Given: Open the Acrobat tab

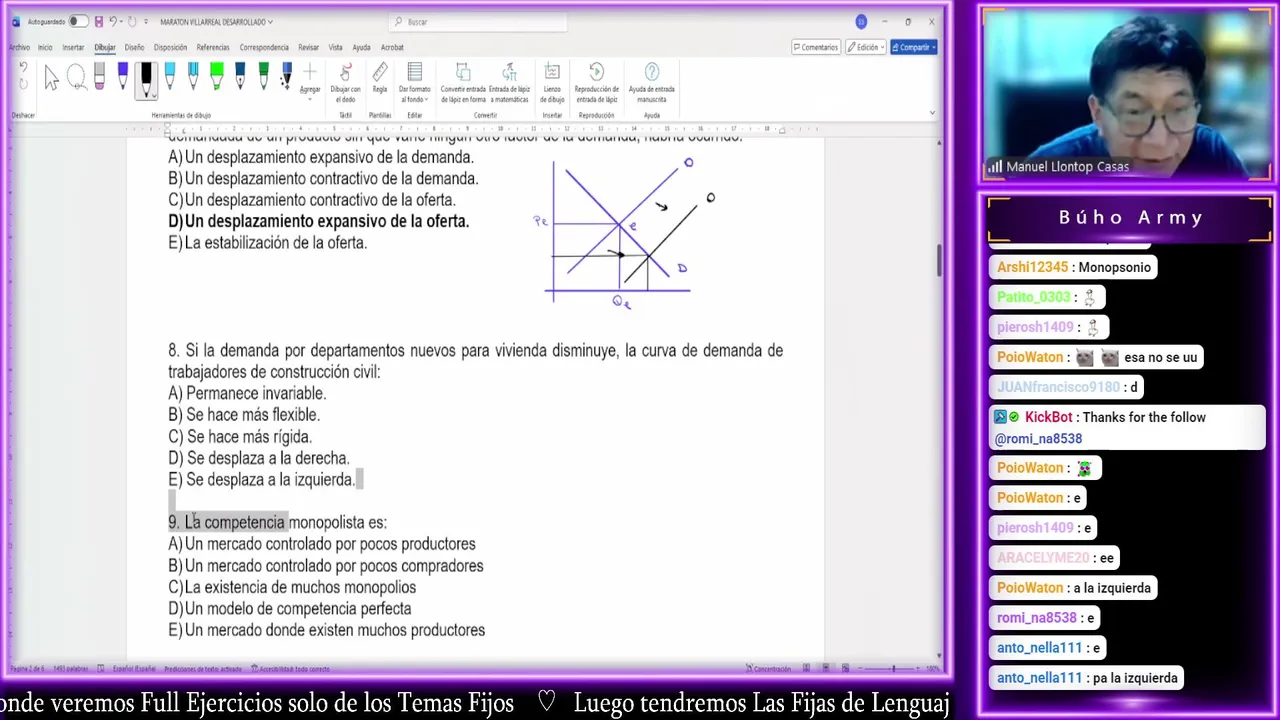Looking at the screenshot, I should click(392, 47).
